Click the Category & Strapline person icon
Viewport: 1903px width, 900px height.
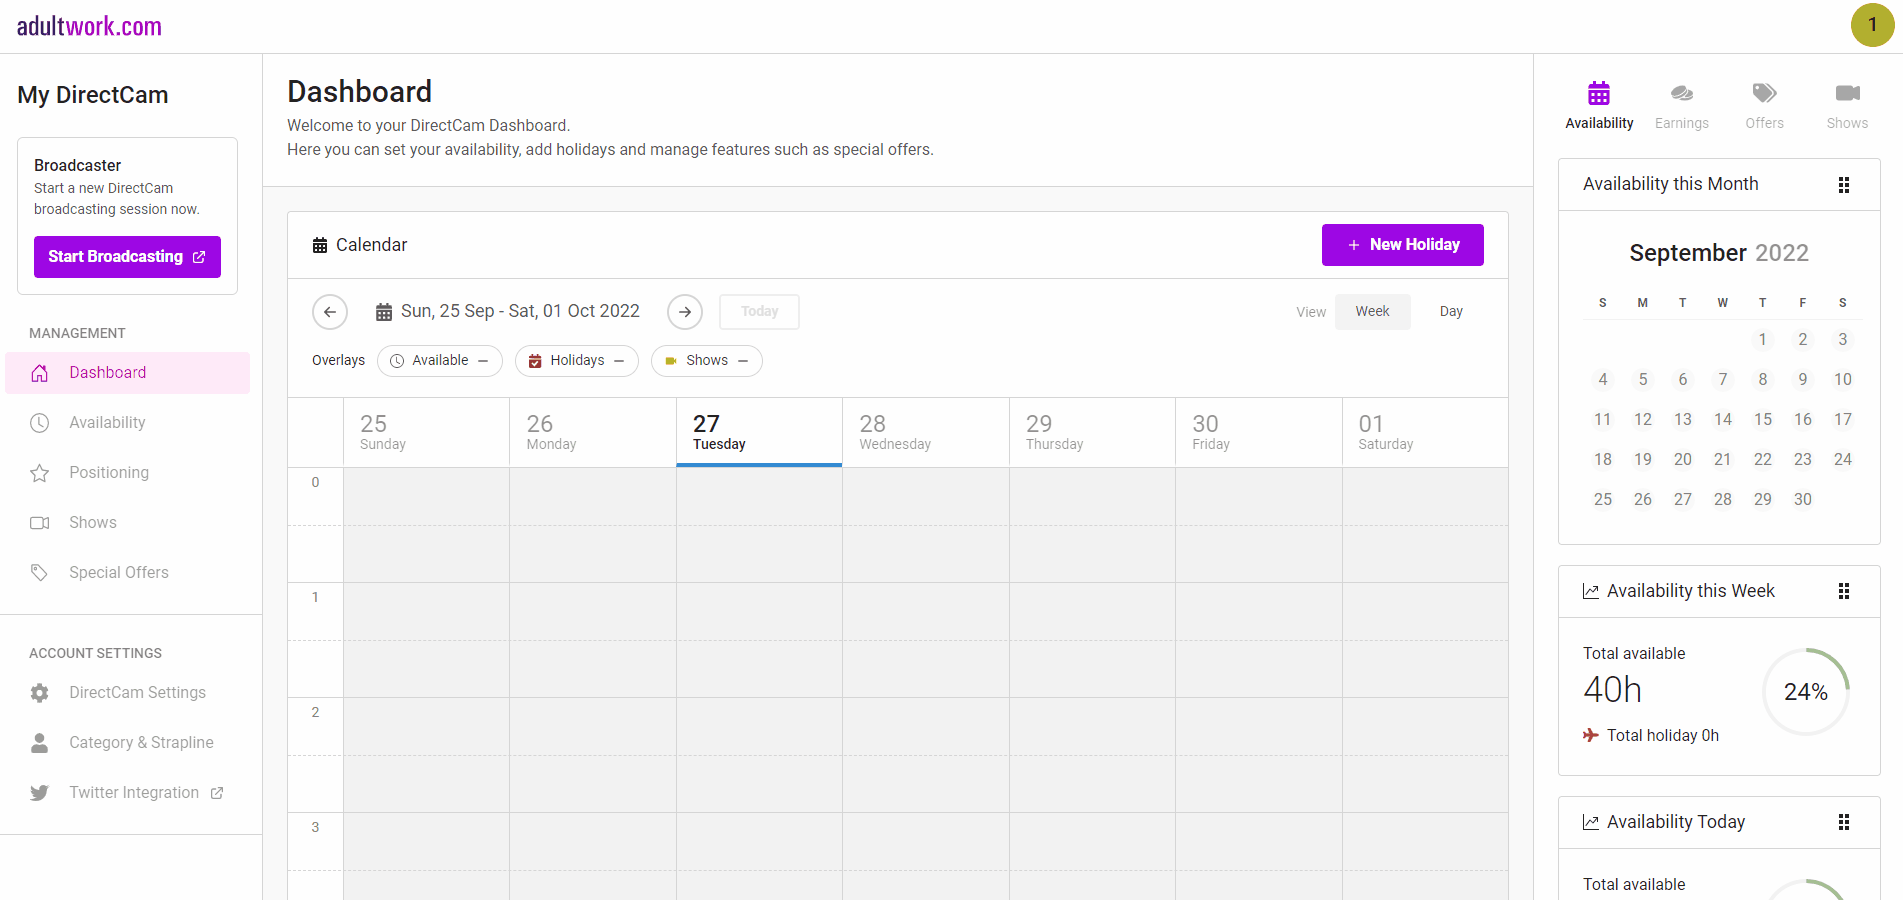pyautogui.click(x=40, y=743)
